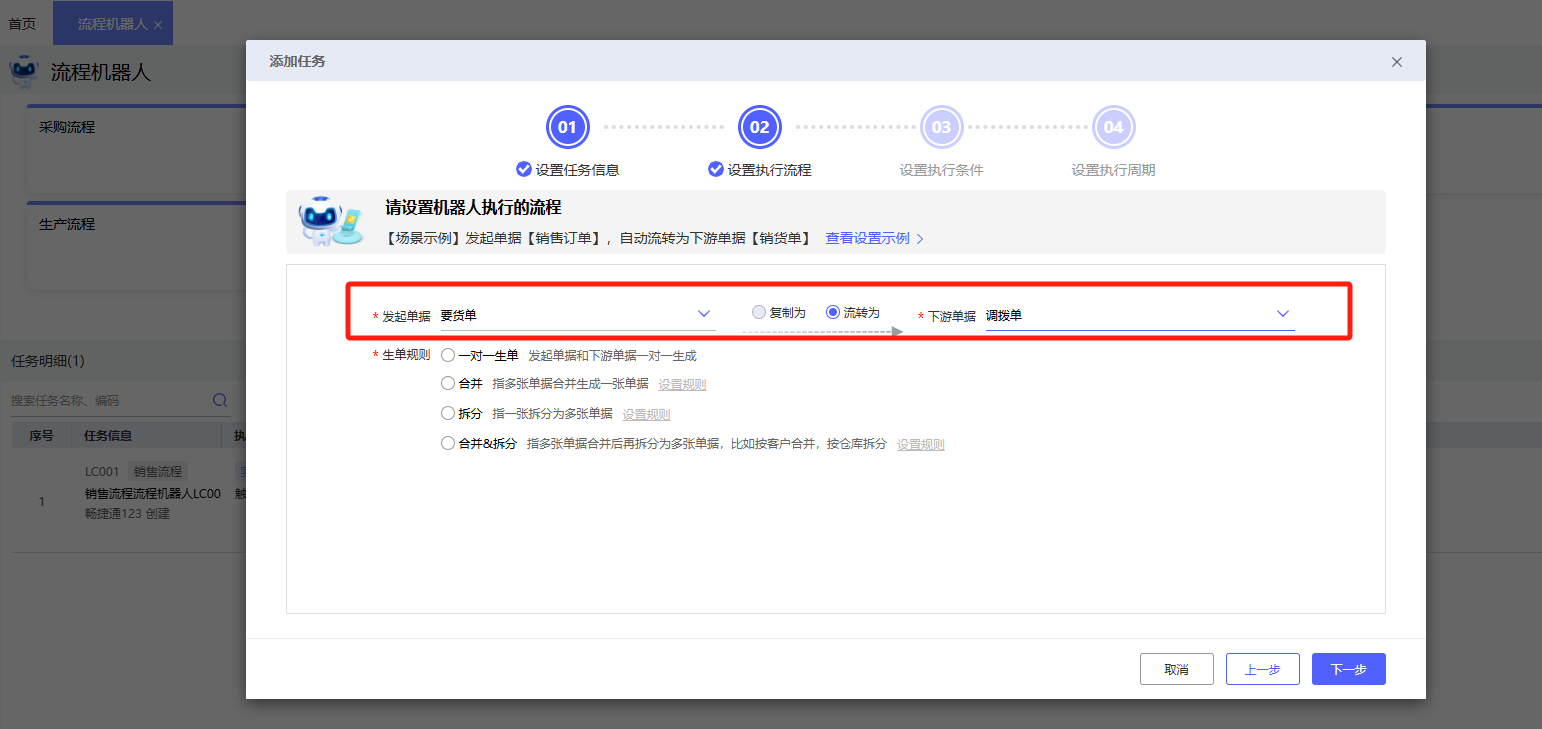Click the step 04 circle
This screenshot has width=1542, height=729.
pyautogui.click(x=1113, y=127)
